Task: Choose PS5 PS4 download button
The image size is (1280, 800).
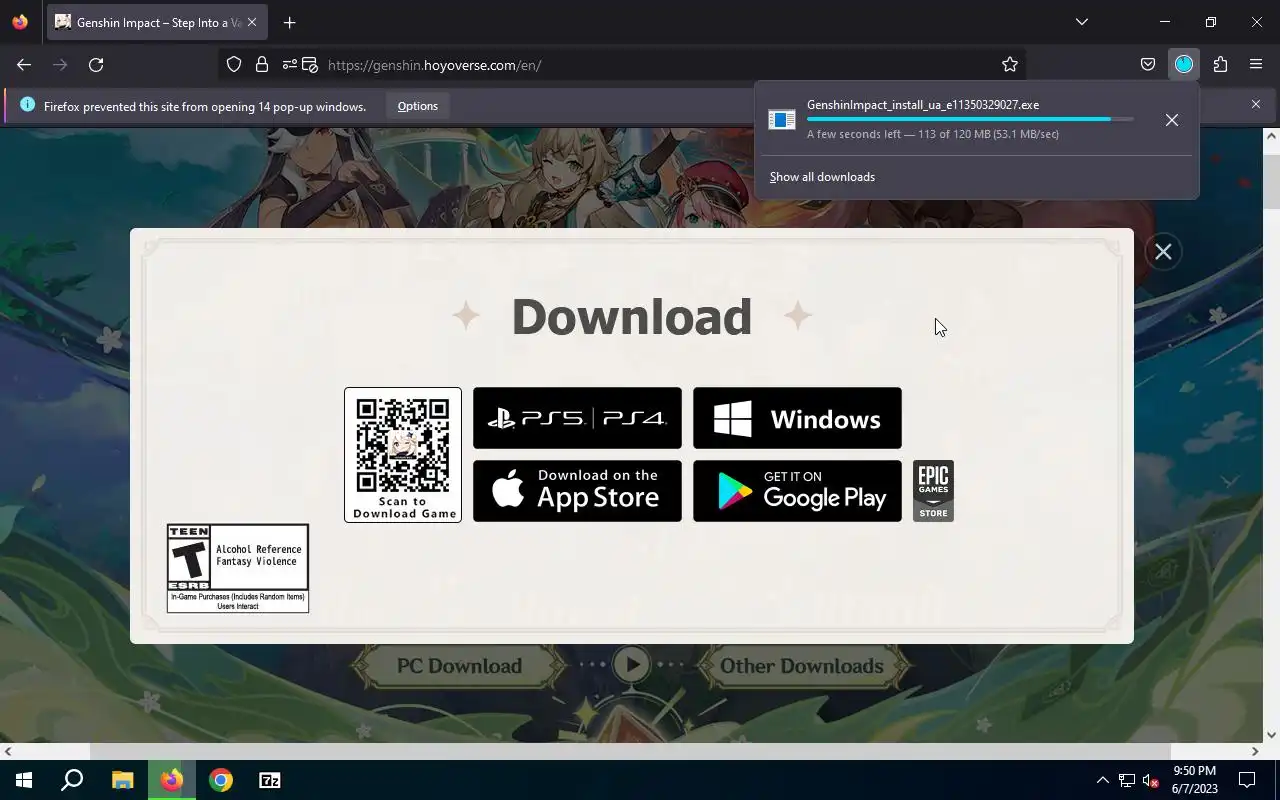Action: 577,418
